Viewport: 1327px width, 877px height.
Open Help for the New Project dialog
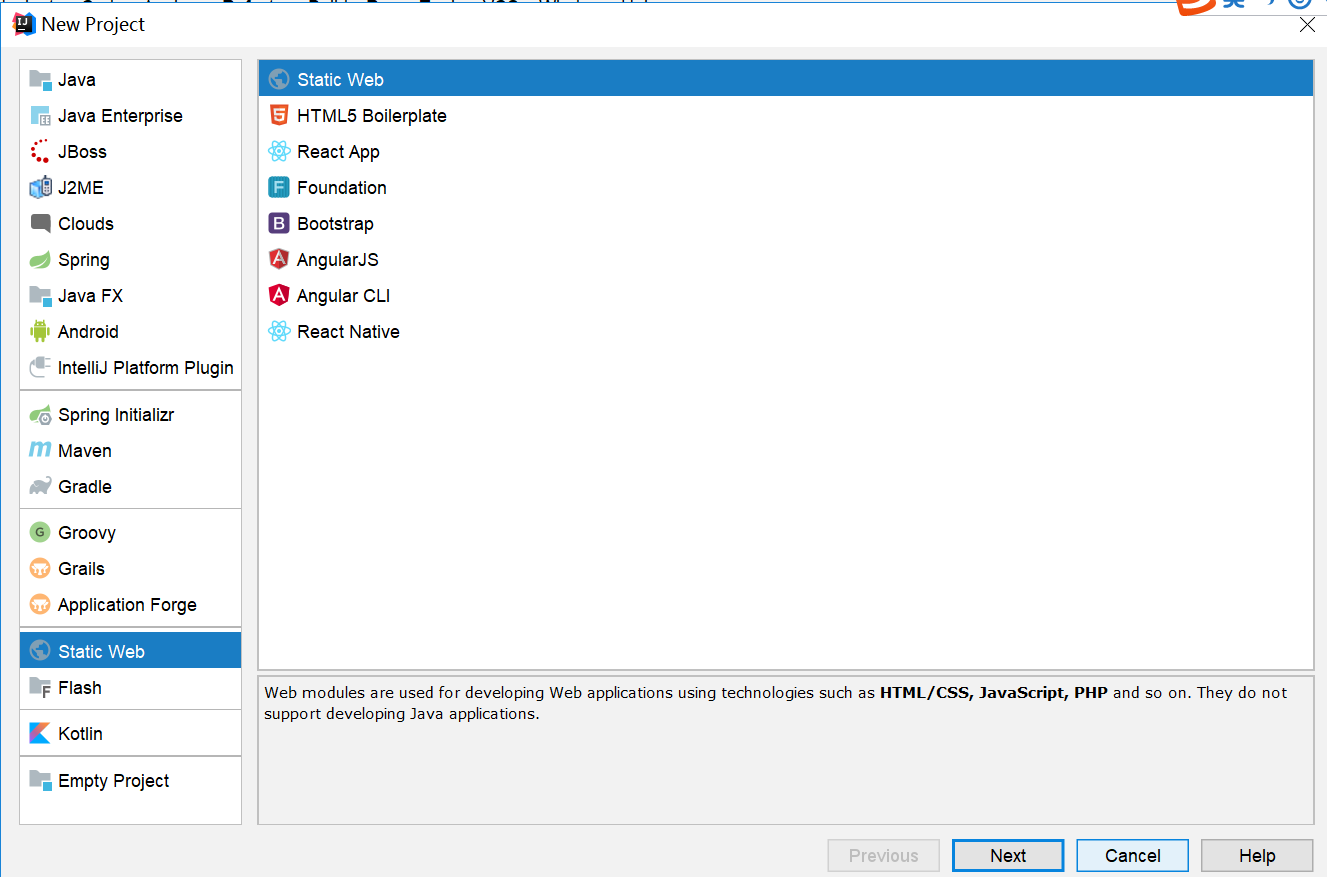pyautogui.click(x=1257, y=856)
